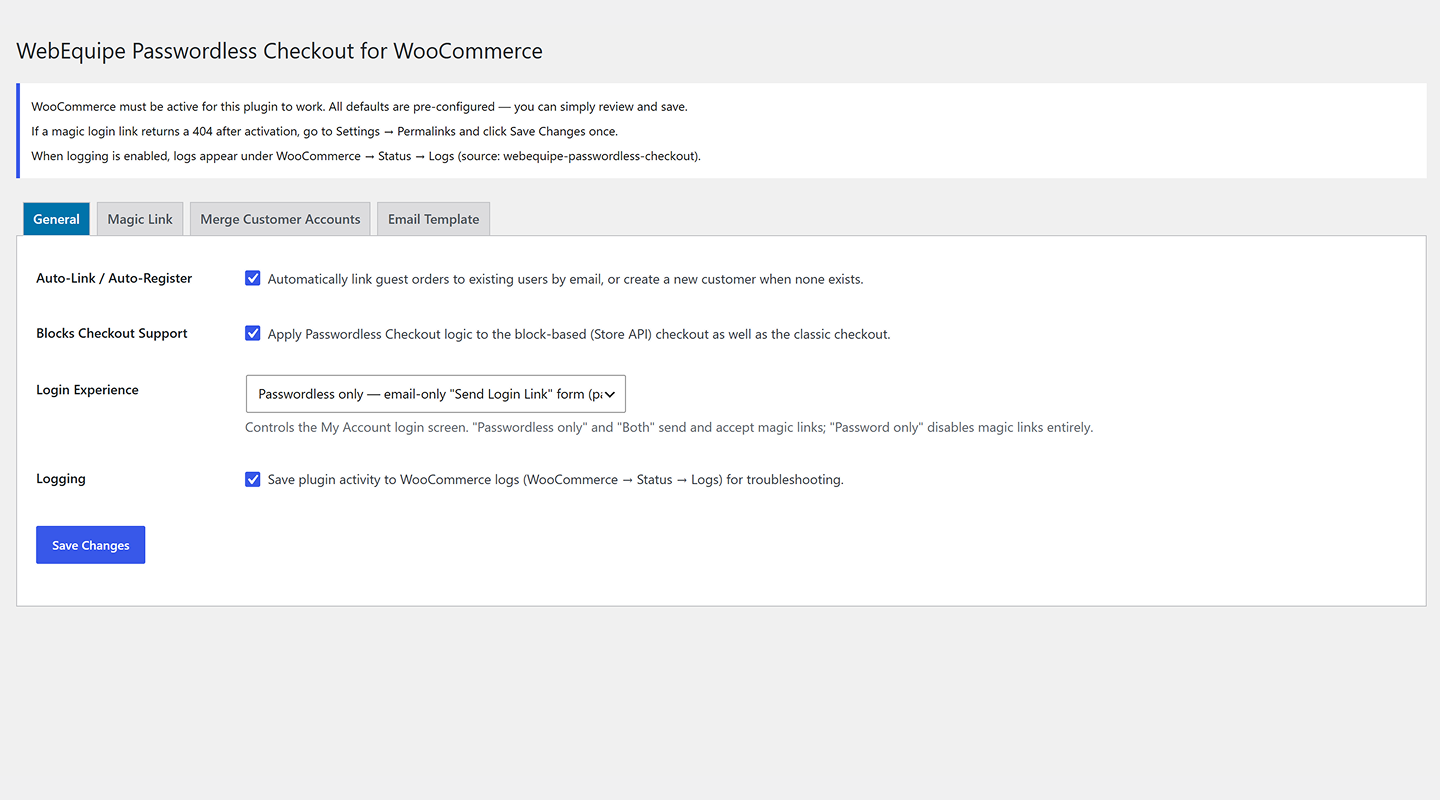Toggle the Blocks Checkout Support checkbox
1440x800 pixels.
(x=253, y=333)
